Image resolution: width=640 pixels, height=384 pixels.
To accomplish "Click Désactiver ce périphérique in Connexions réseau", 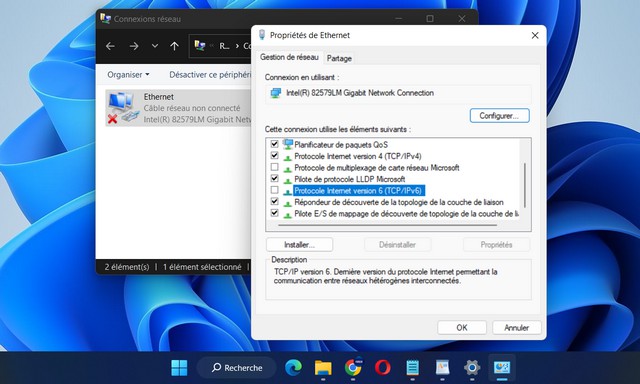I will 210,75.
